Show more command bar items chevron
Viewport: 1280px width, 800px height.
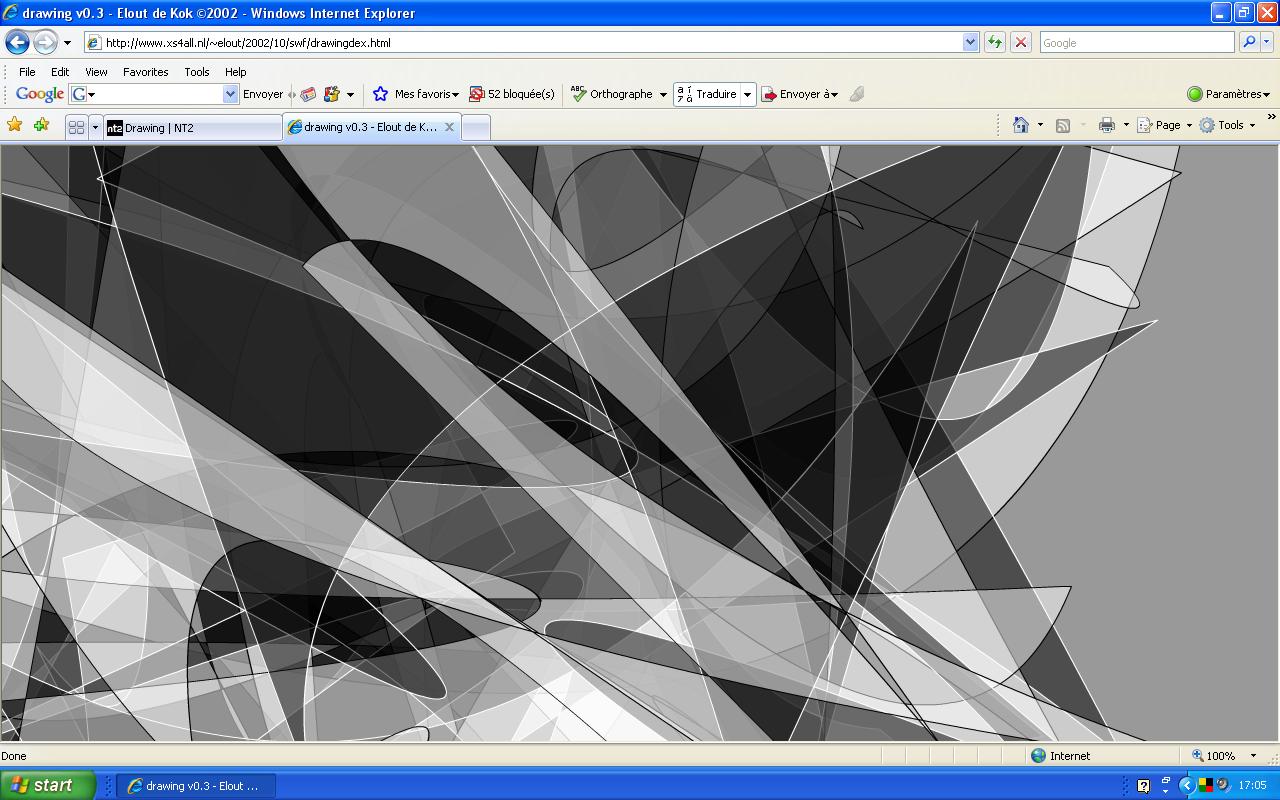pos(1272,117)
